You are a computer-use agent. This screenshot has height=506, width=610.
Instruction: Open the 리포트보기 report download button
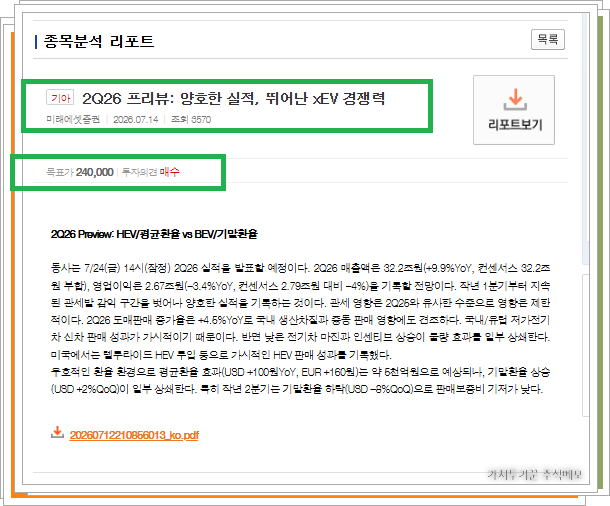point(514,110)
